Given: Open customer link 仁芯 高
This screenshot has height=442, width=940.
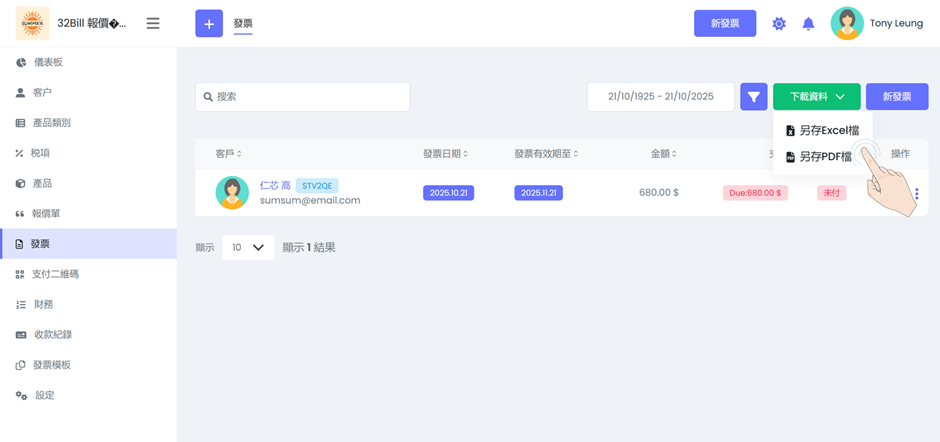Looking at the screenshot, I should (x=275, y=185).
